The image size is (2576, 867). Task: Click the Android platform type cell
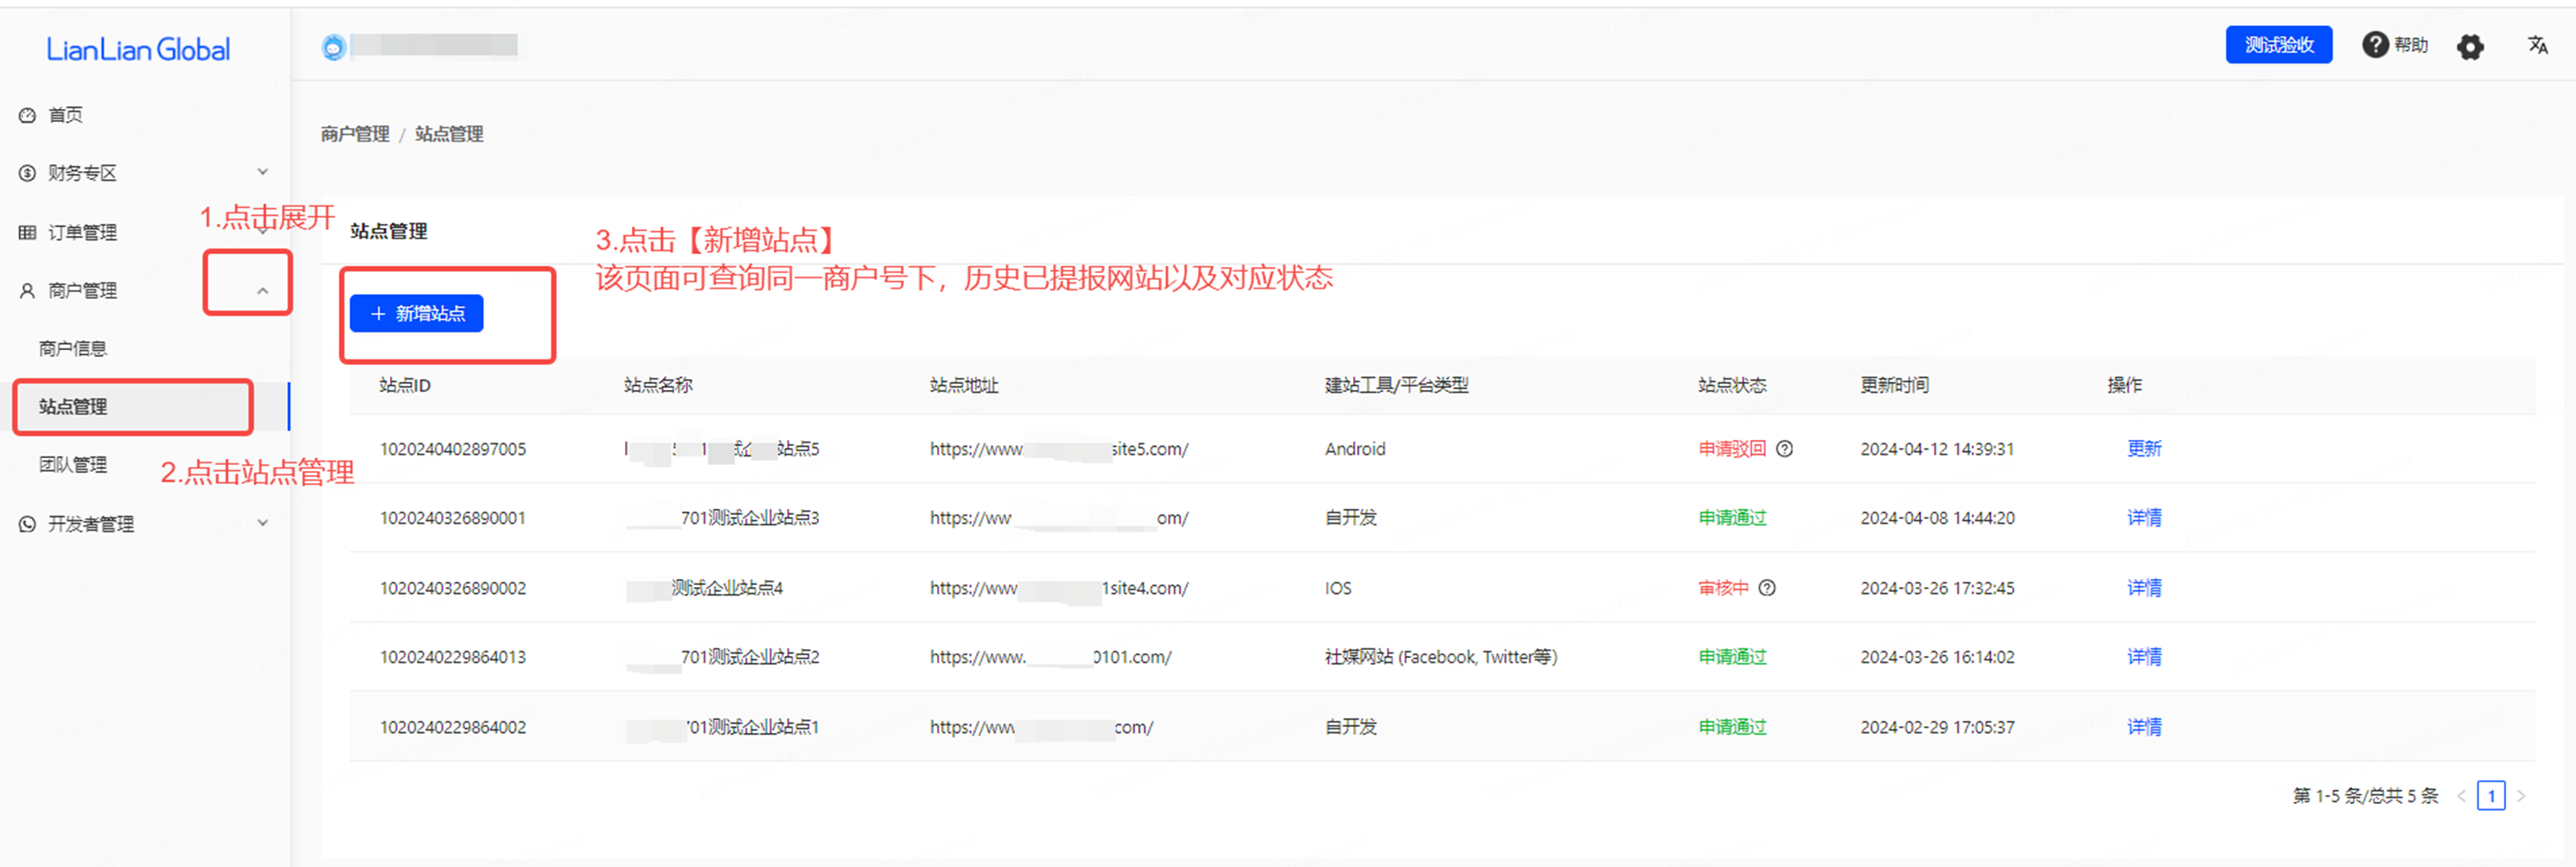click(x=1355, y=449)
